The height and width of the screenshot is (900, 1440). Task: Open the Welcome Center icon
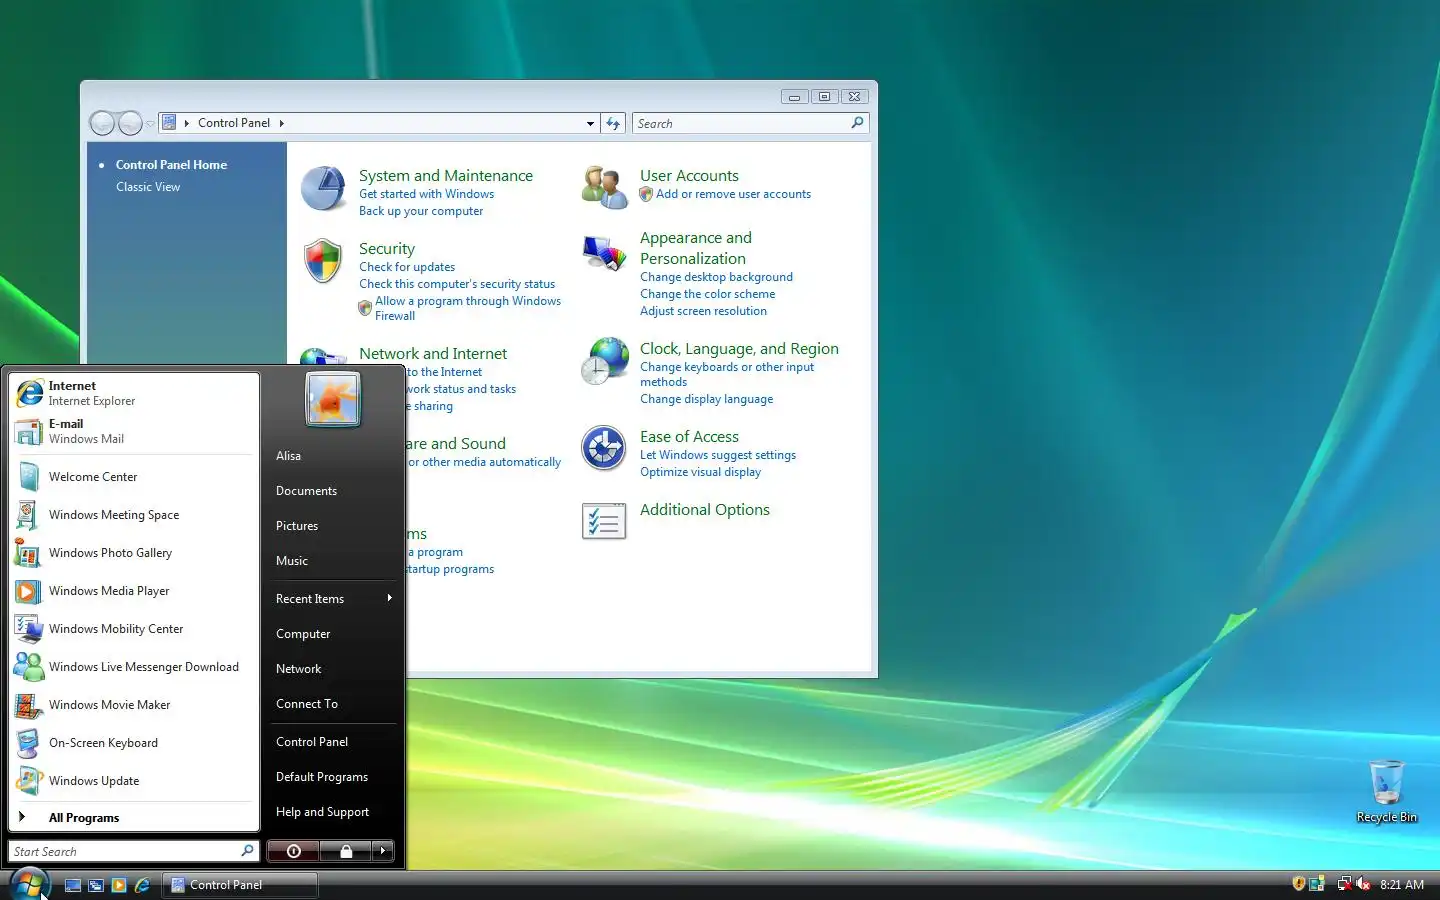(x=28, y=477)
